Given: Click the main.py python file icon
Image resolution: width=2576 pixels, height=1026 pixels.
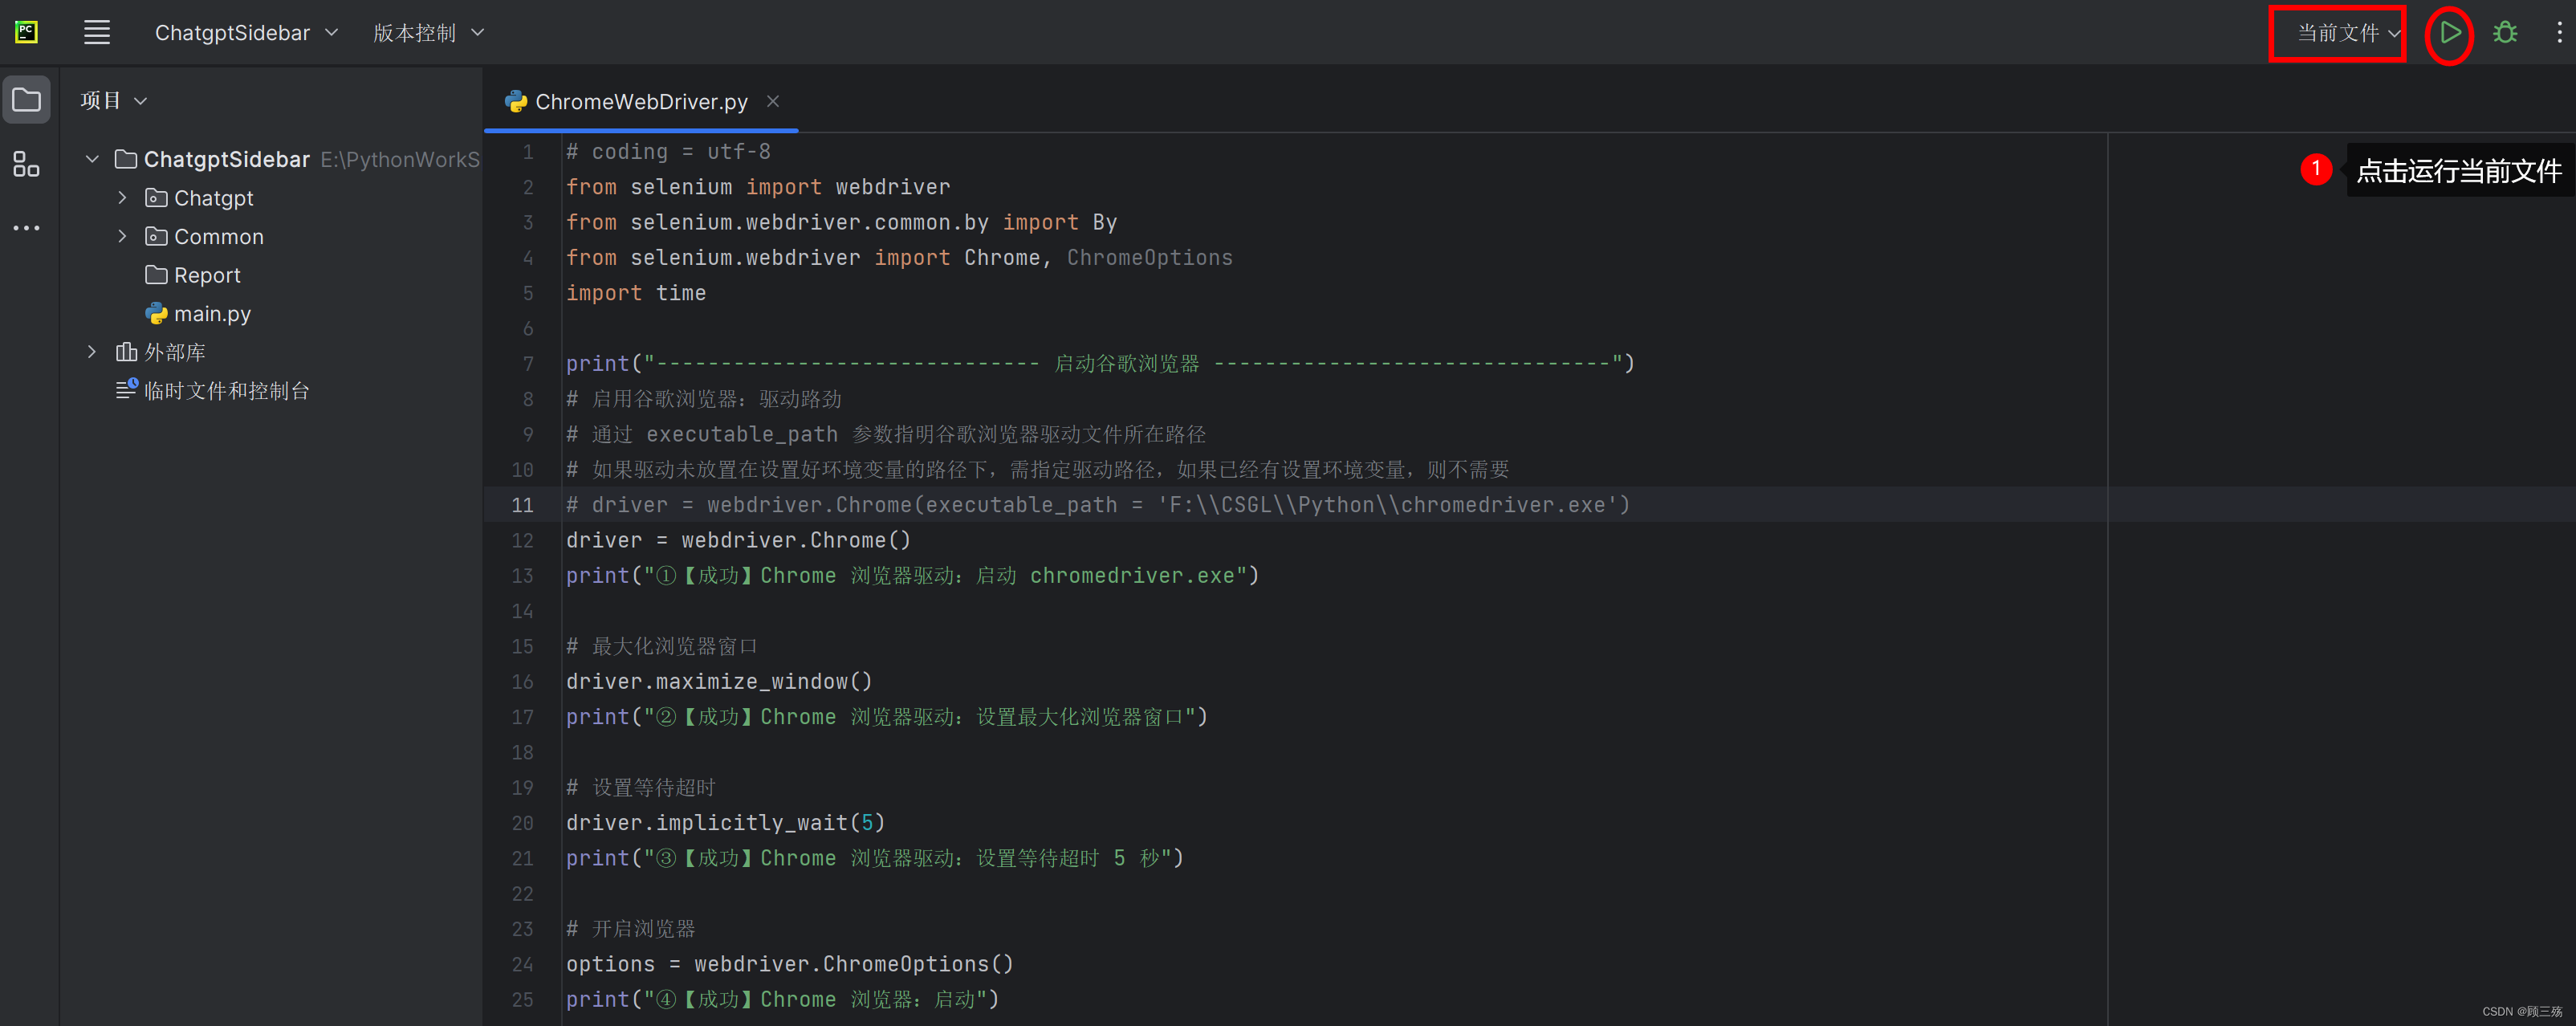Looking at the screenshot, I should (157, 313).
